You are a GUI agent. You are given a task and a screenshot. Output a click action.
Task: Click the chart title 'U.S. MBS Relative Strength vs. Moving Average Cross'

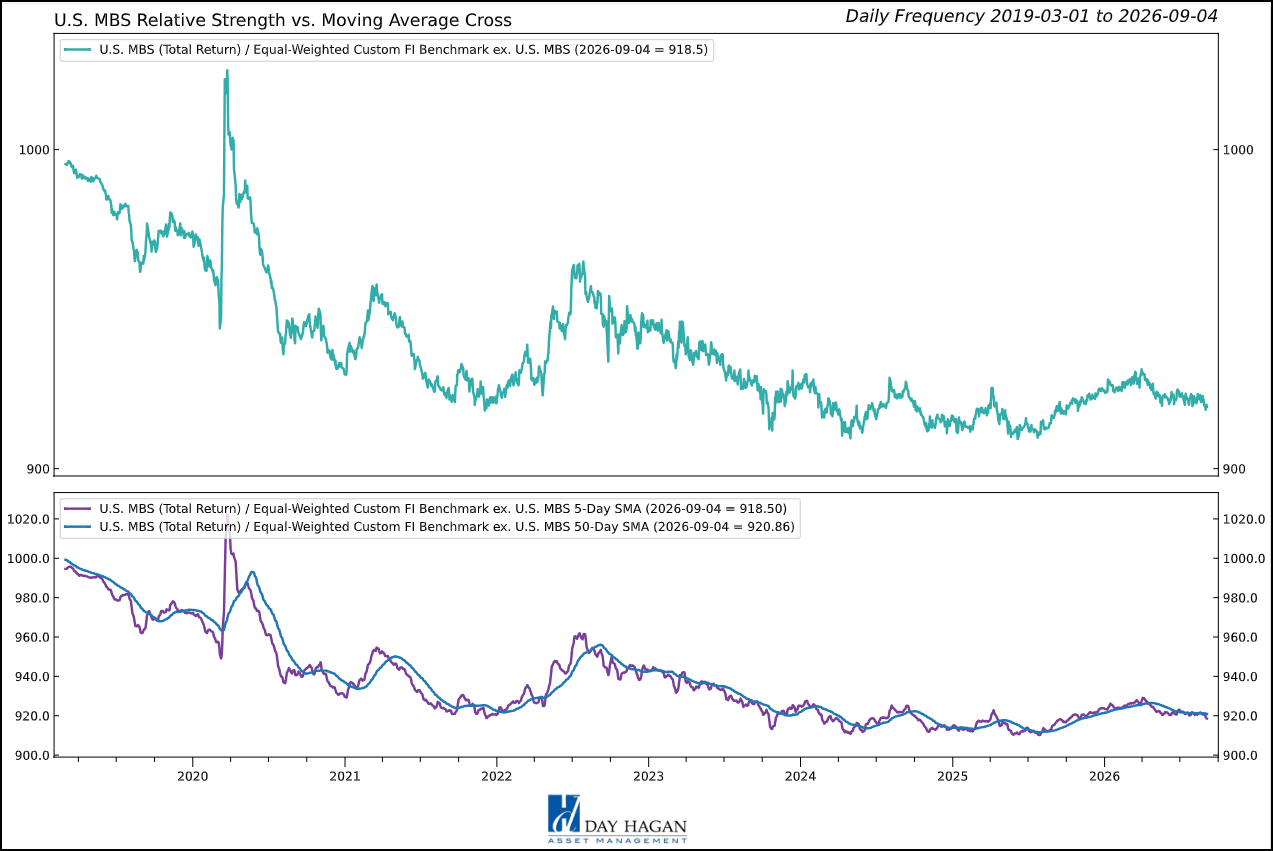(x=283, y=20)
